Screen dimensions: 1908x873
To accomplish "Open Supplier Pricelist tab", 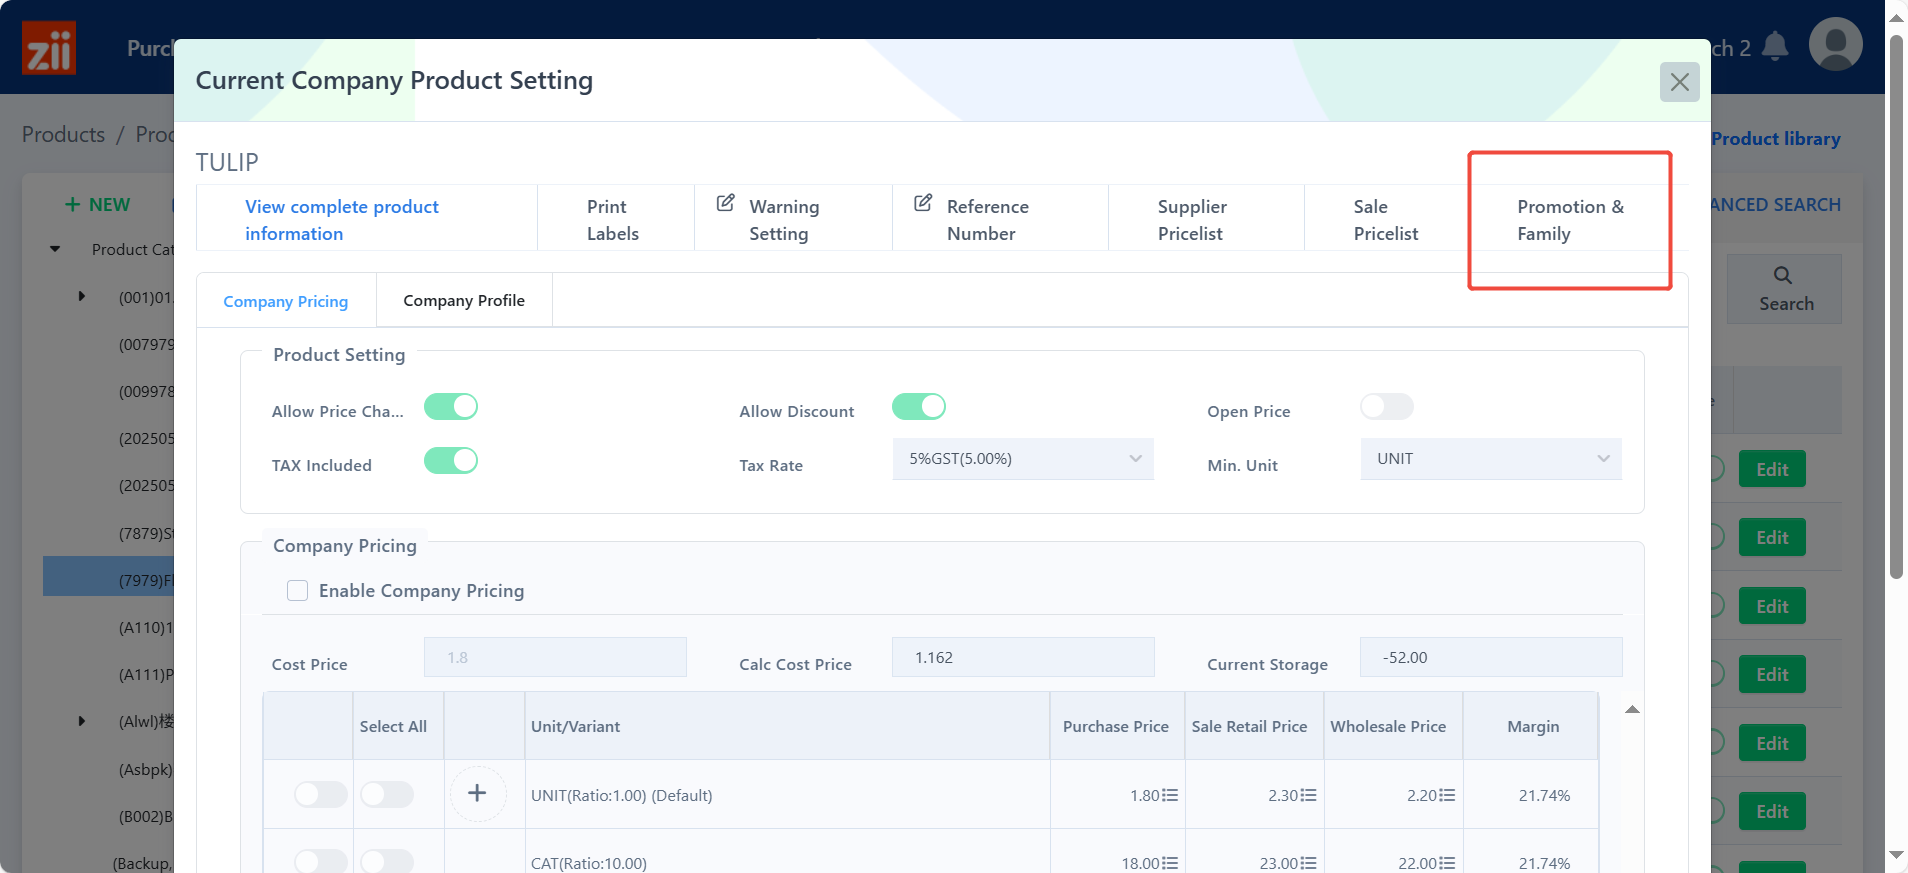I will click(1192, 220).
